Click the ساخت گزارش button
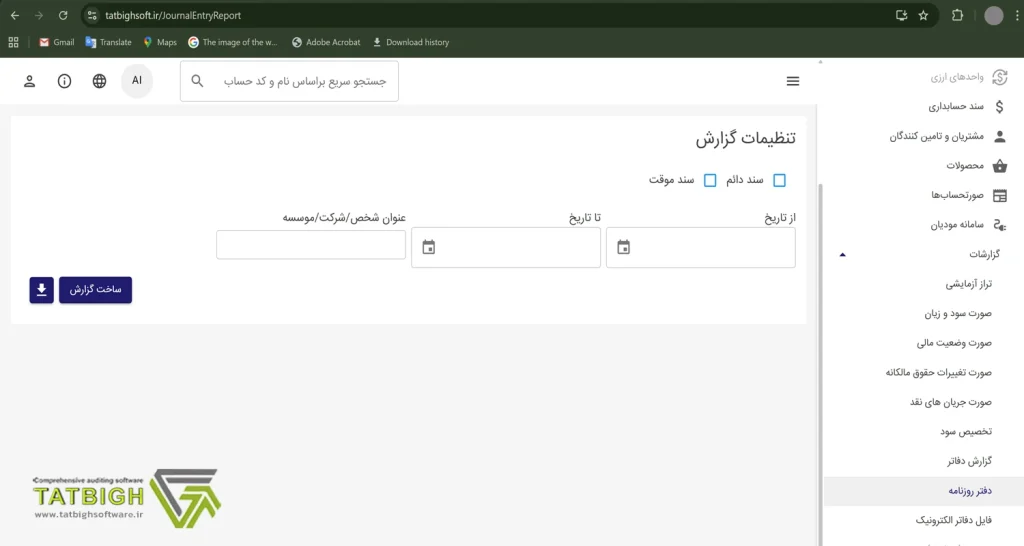 (95, 290)
